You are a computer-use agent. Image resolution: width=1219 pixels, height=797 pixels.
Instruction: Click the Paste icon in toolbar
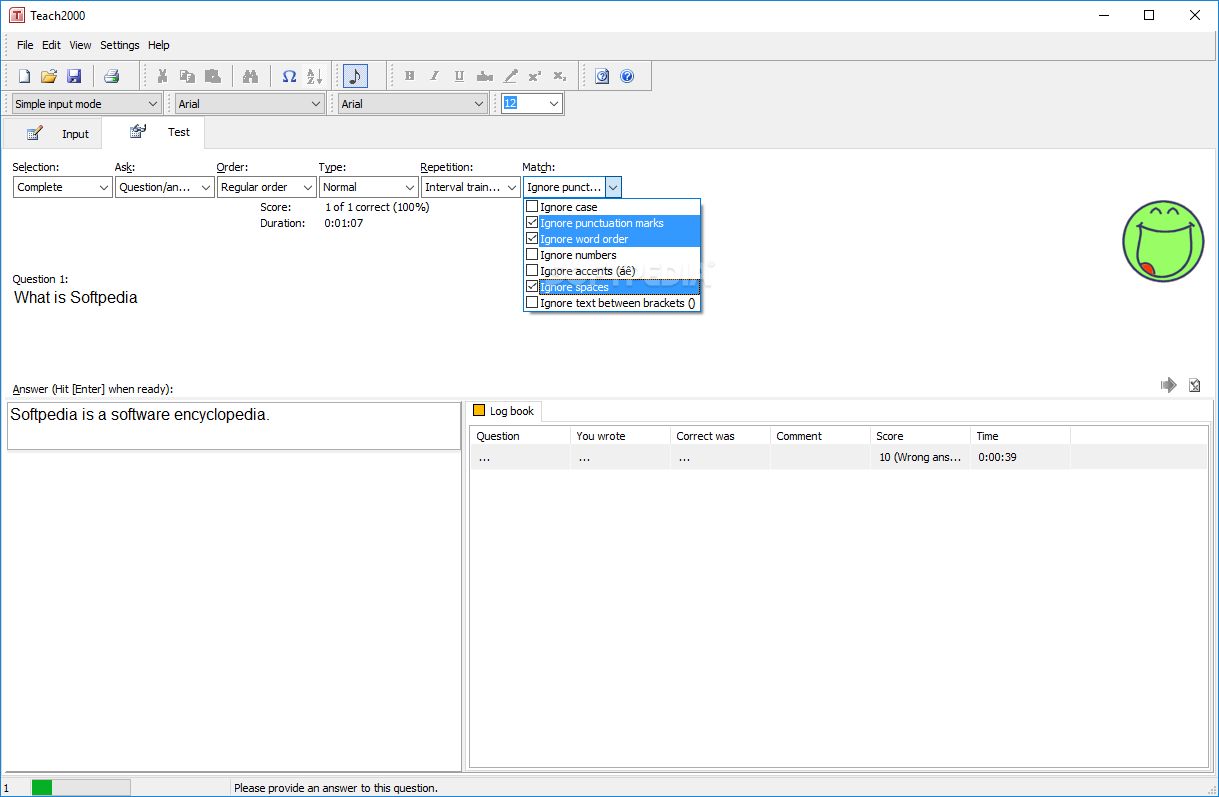[212, 76]
